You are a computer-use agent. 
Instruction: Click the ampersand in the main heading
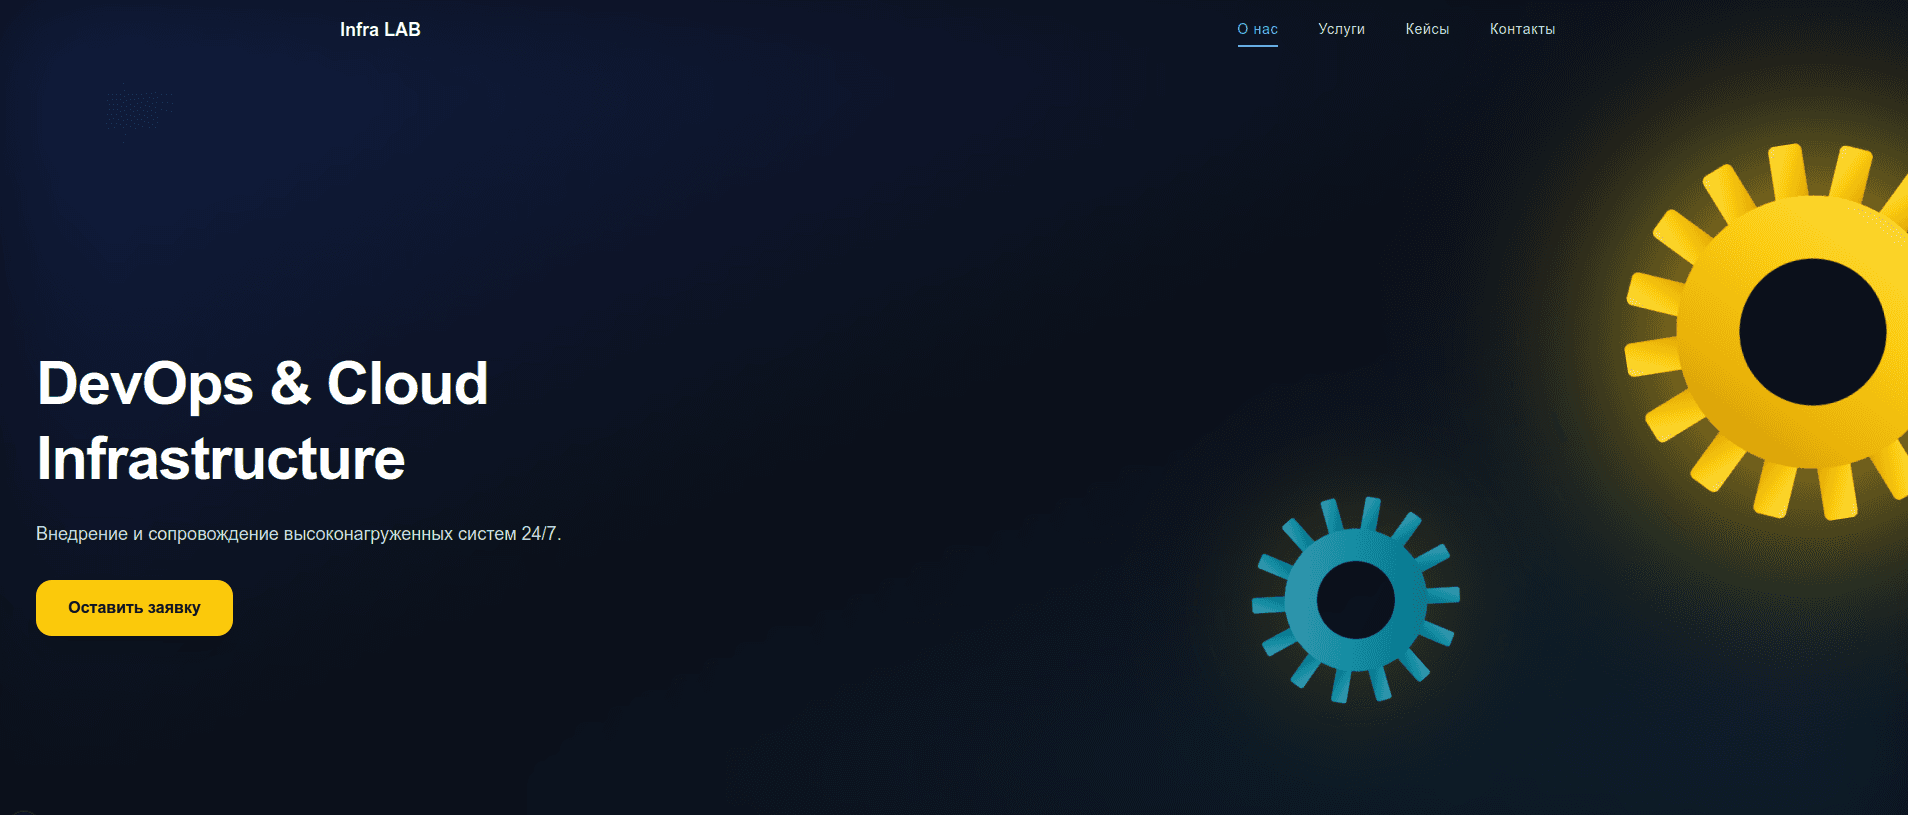click(290, 384)
